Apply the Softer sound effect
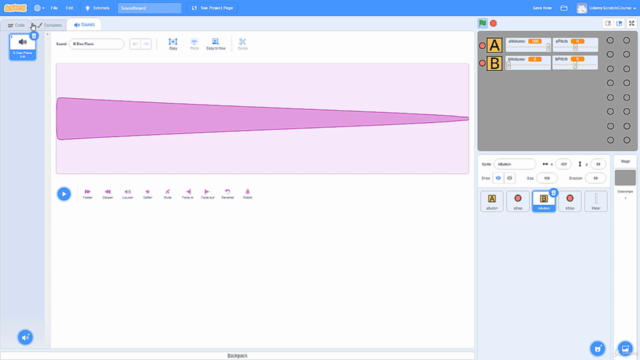The width and height of the screenshot is (640, 360). (x=147, y=194)
